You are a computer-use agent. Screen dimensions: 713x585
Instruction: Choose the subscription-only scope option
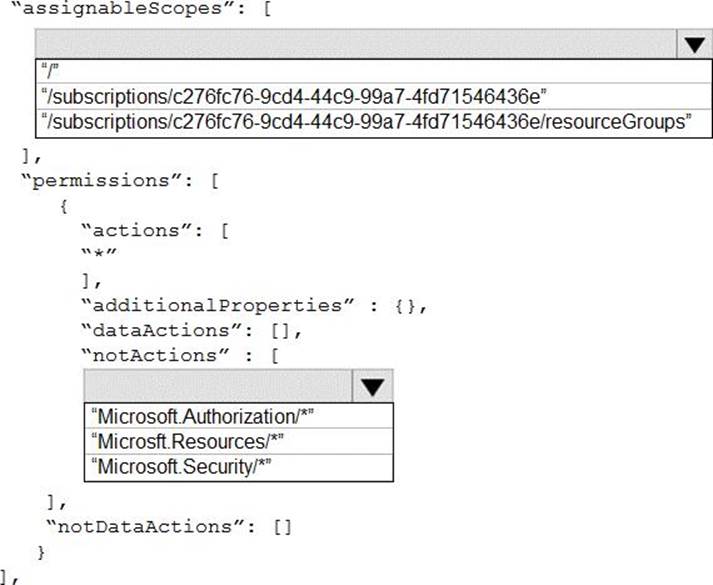click(295, 95)
